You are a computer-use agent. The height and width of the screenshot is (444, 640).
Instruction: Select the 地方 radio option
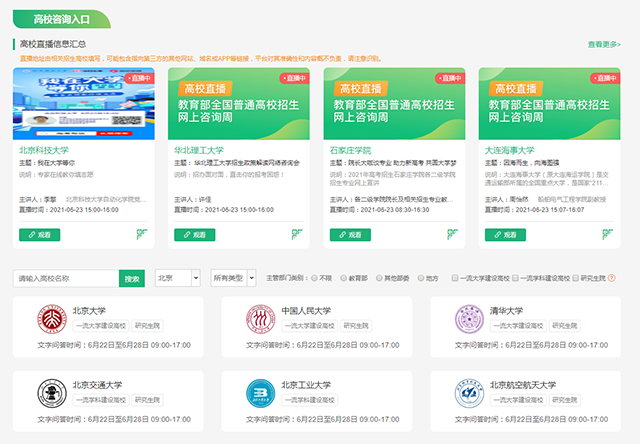(420, 278)
